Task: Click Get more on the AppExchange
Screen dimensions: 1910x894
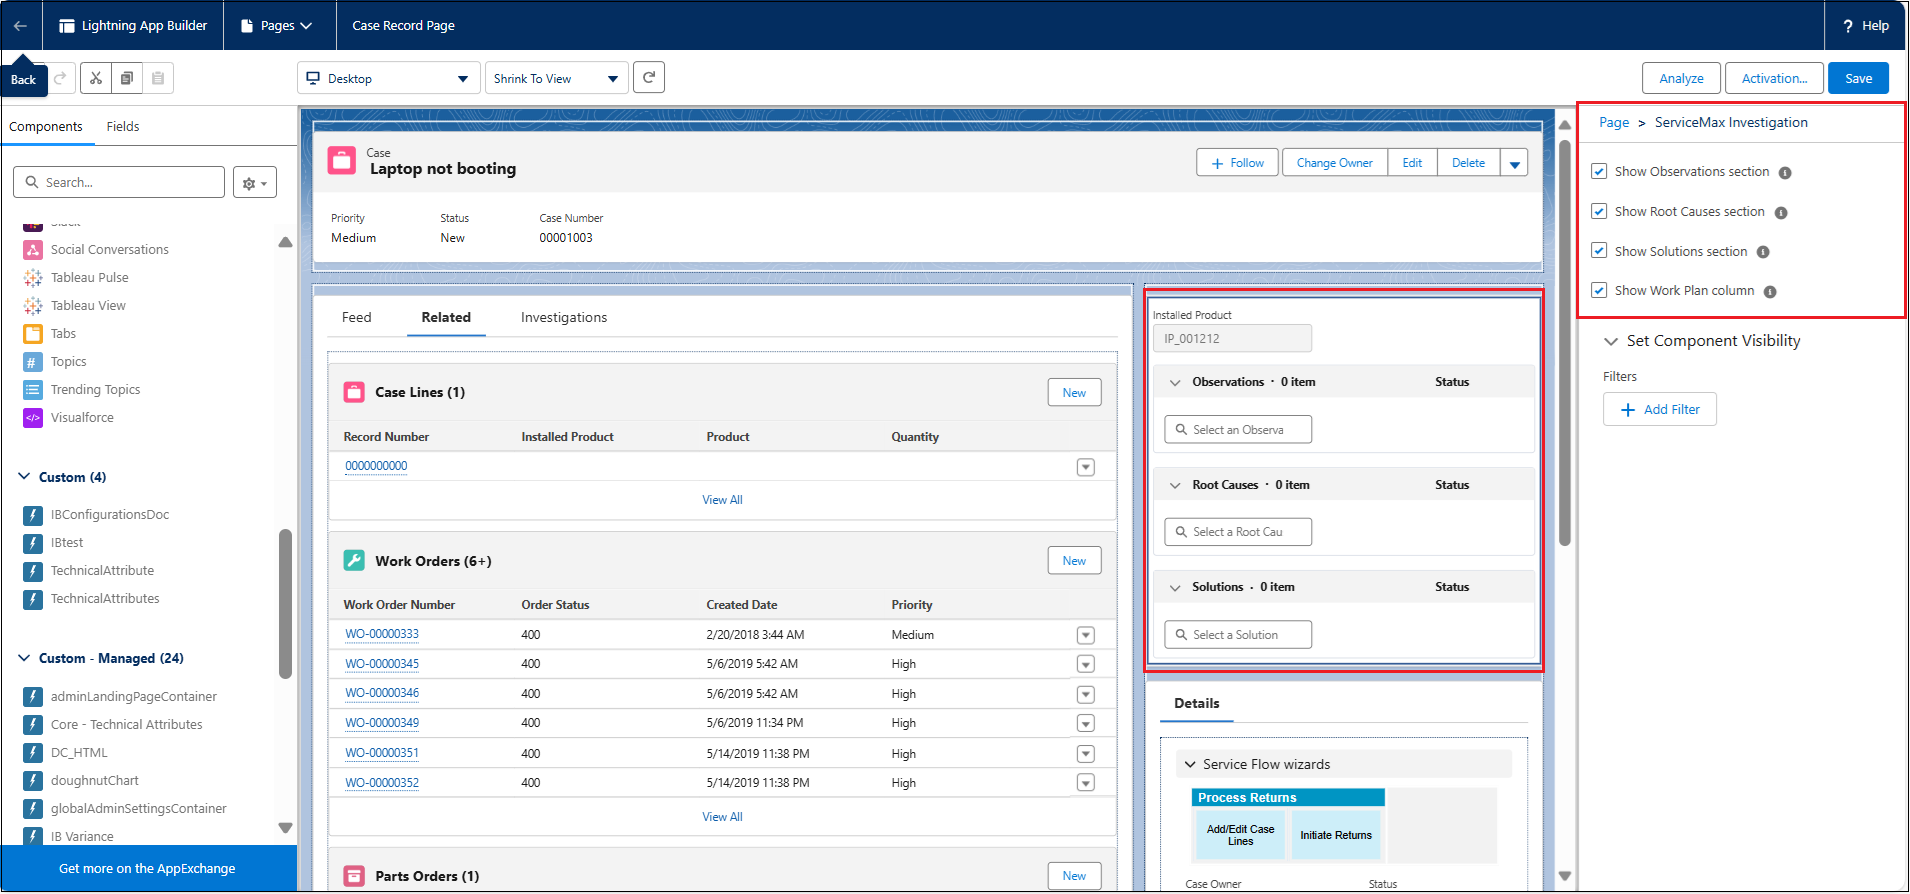Action: [x=147, y=869]
